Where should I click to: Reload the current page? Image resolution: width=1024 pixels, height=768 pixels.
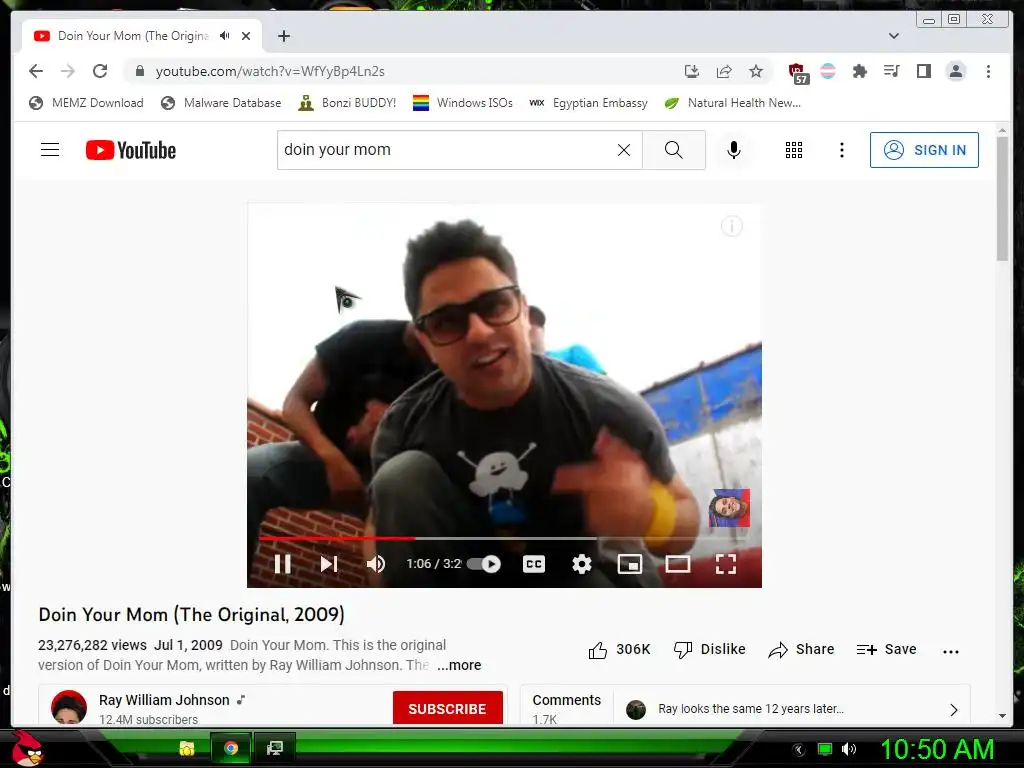click(100, 71)
